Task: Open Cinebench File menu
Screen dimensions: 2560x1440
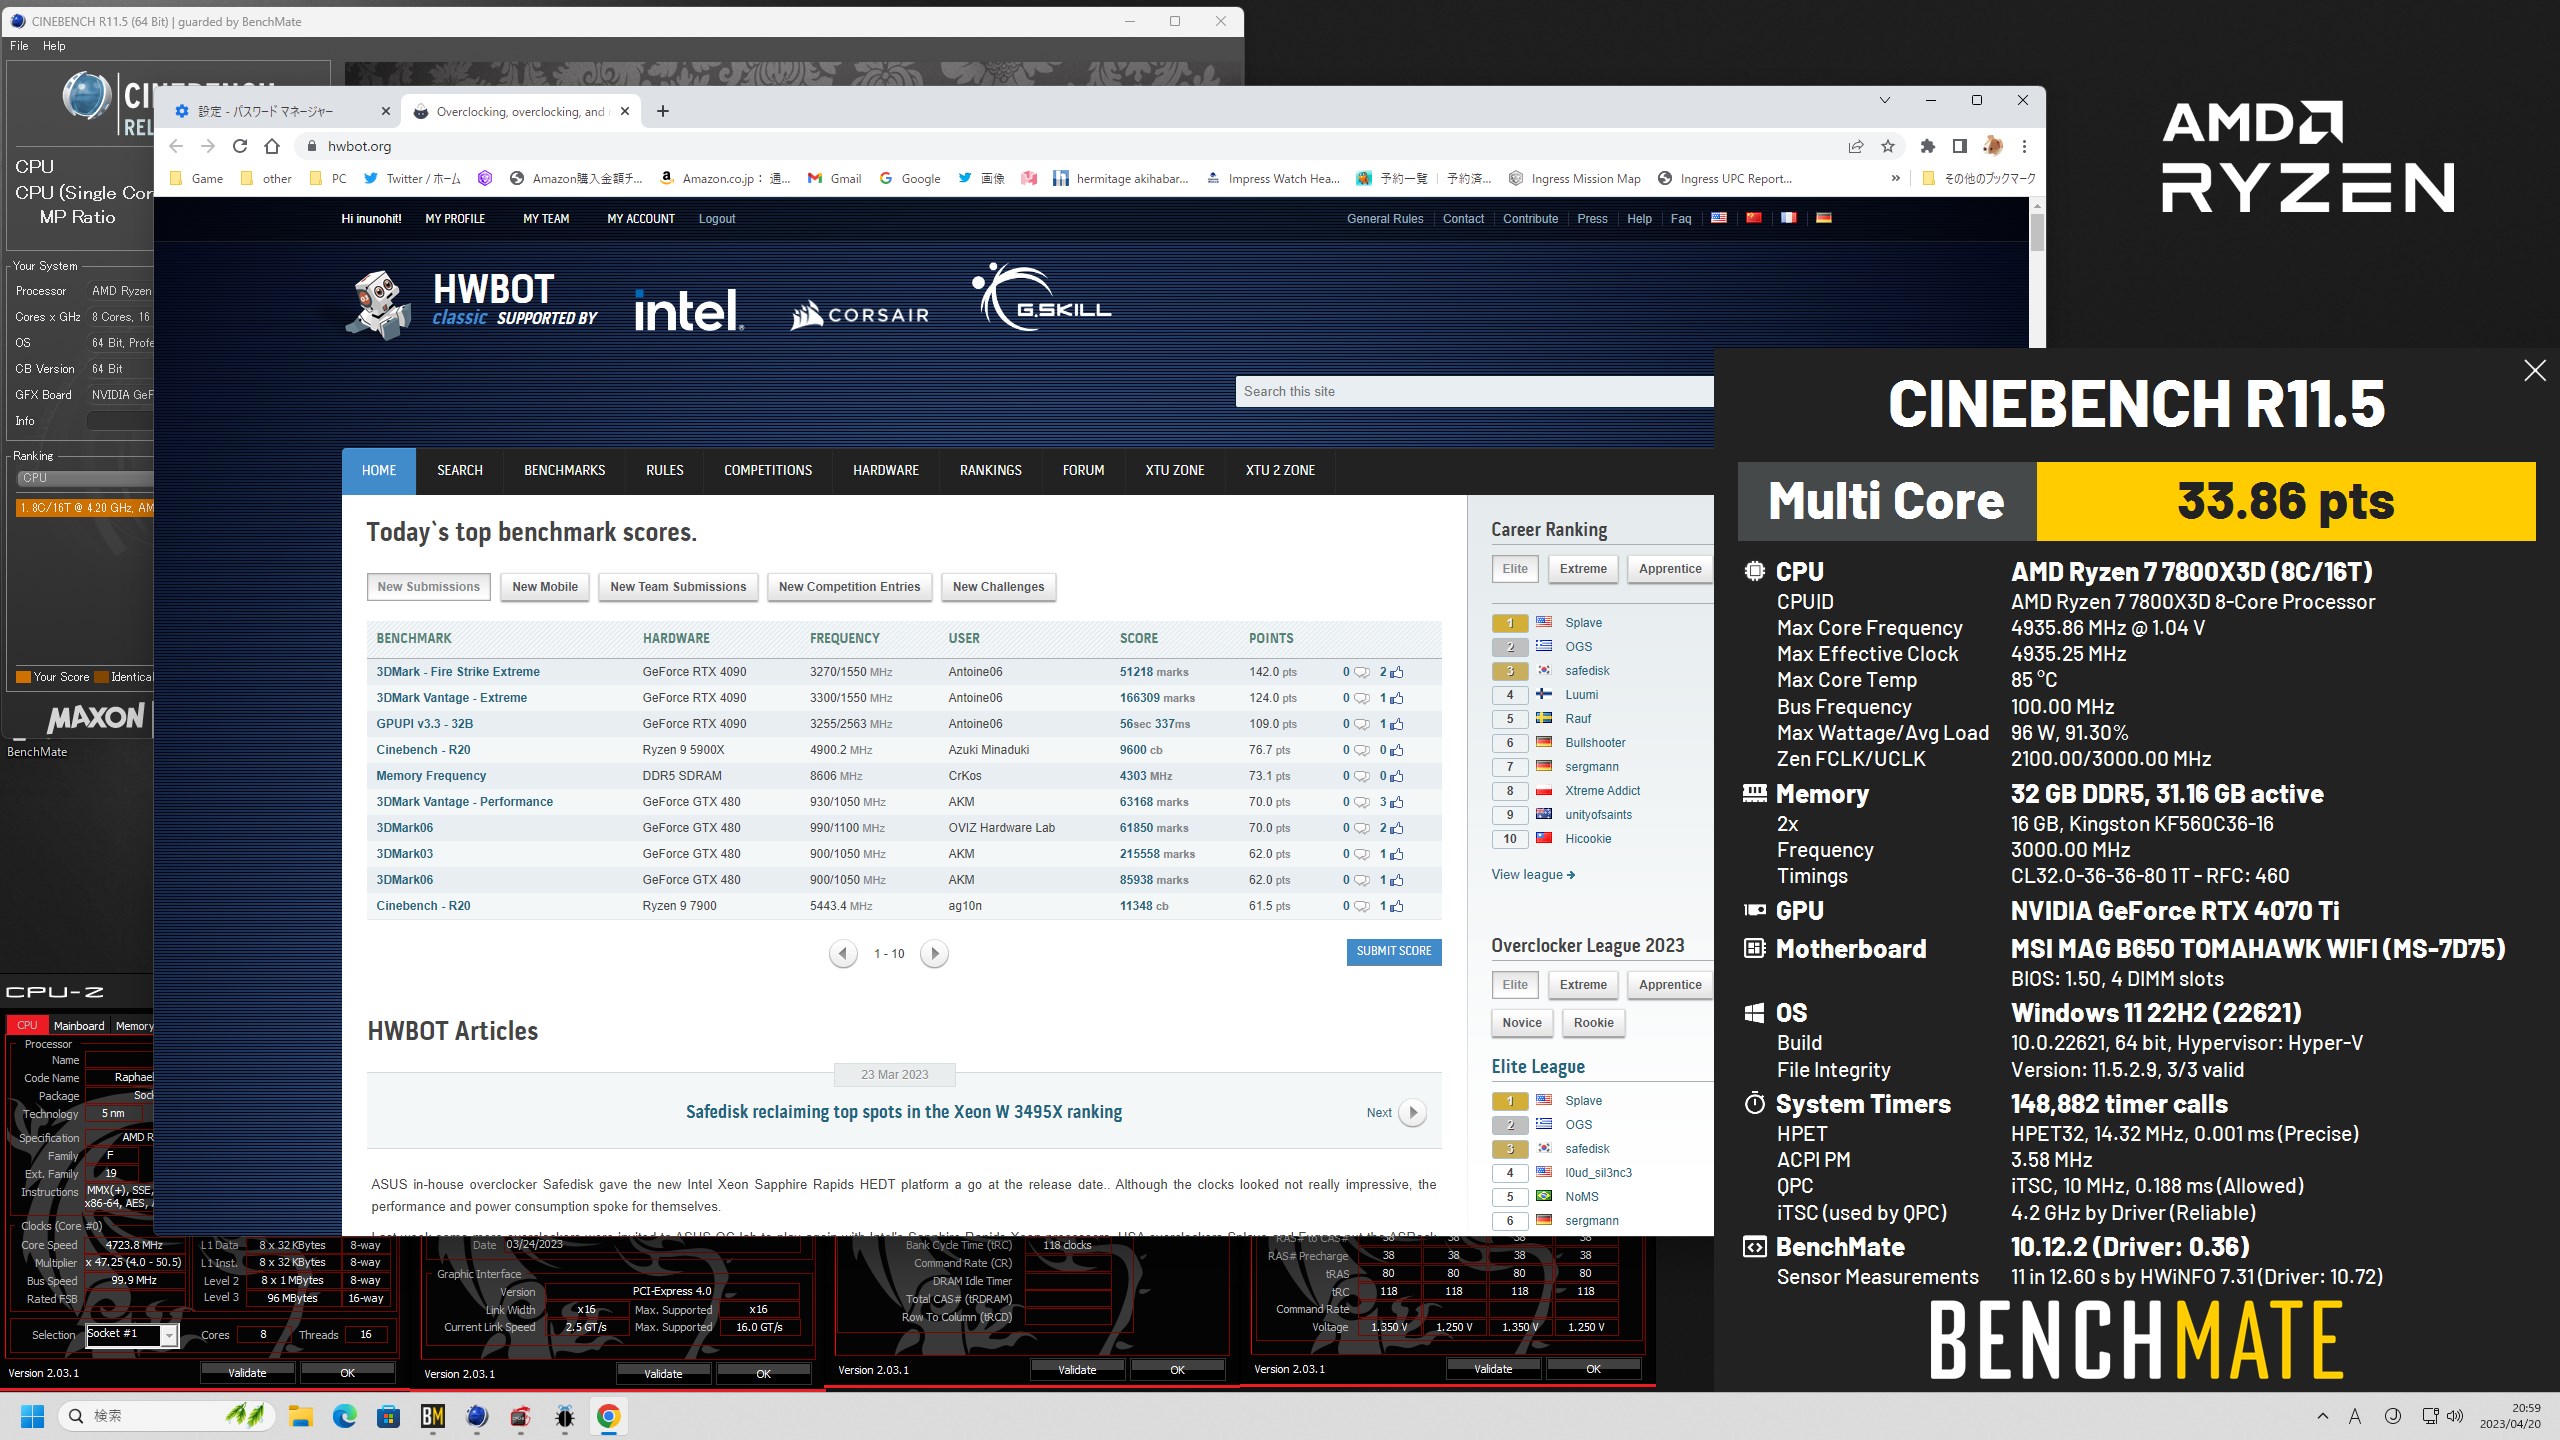Action: point(19,46)
